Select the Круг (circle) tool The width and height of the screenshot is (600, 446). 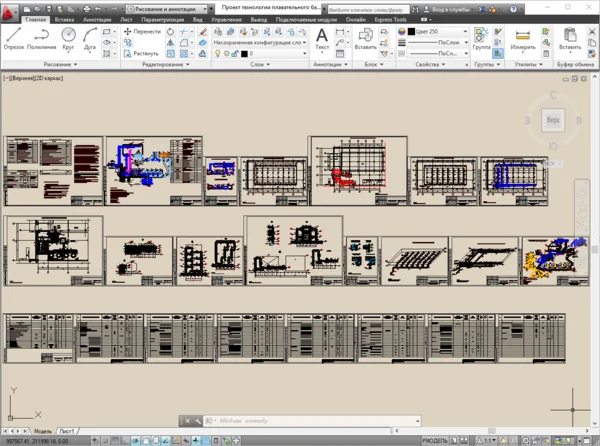[x=68, y=38]
